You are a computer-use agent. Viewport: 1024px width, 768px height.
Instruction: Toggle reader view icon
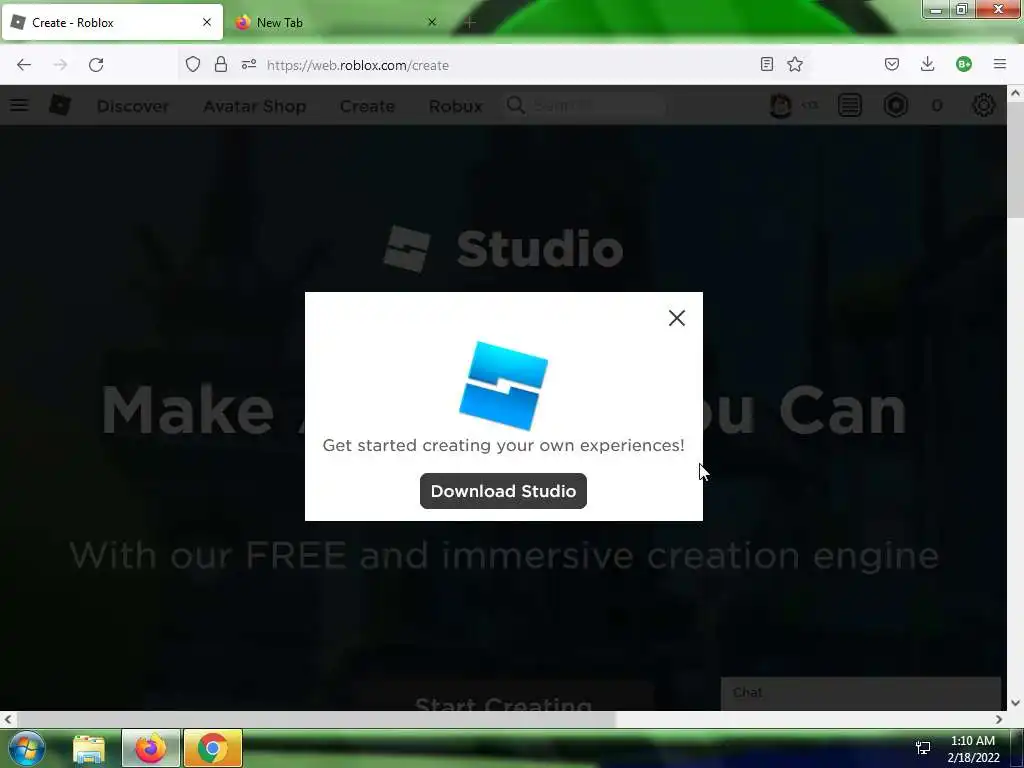(x=767, y=64)
